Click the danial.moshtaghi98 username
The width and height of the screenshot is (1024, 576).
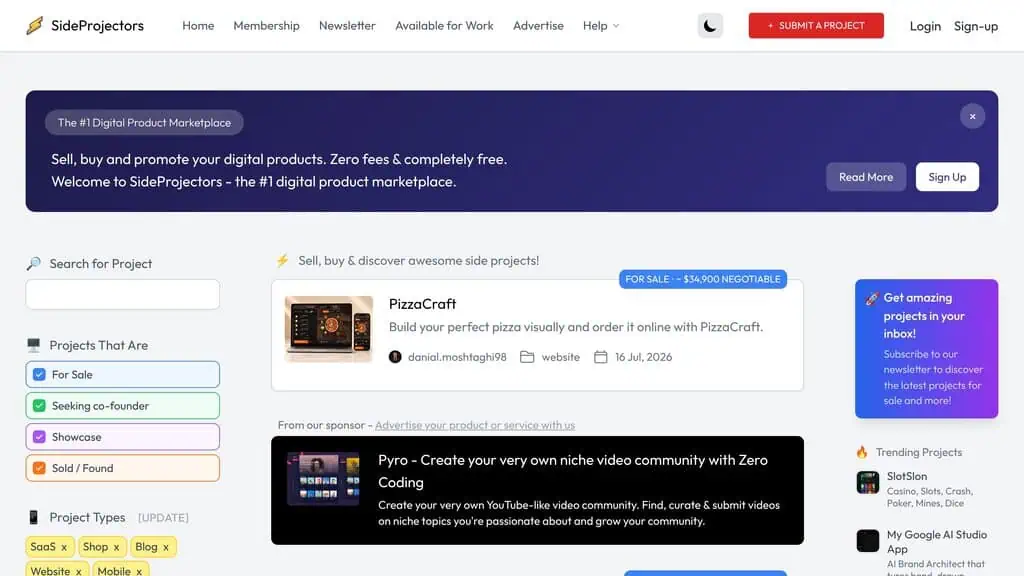click(457, 357)
